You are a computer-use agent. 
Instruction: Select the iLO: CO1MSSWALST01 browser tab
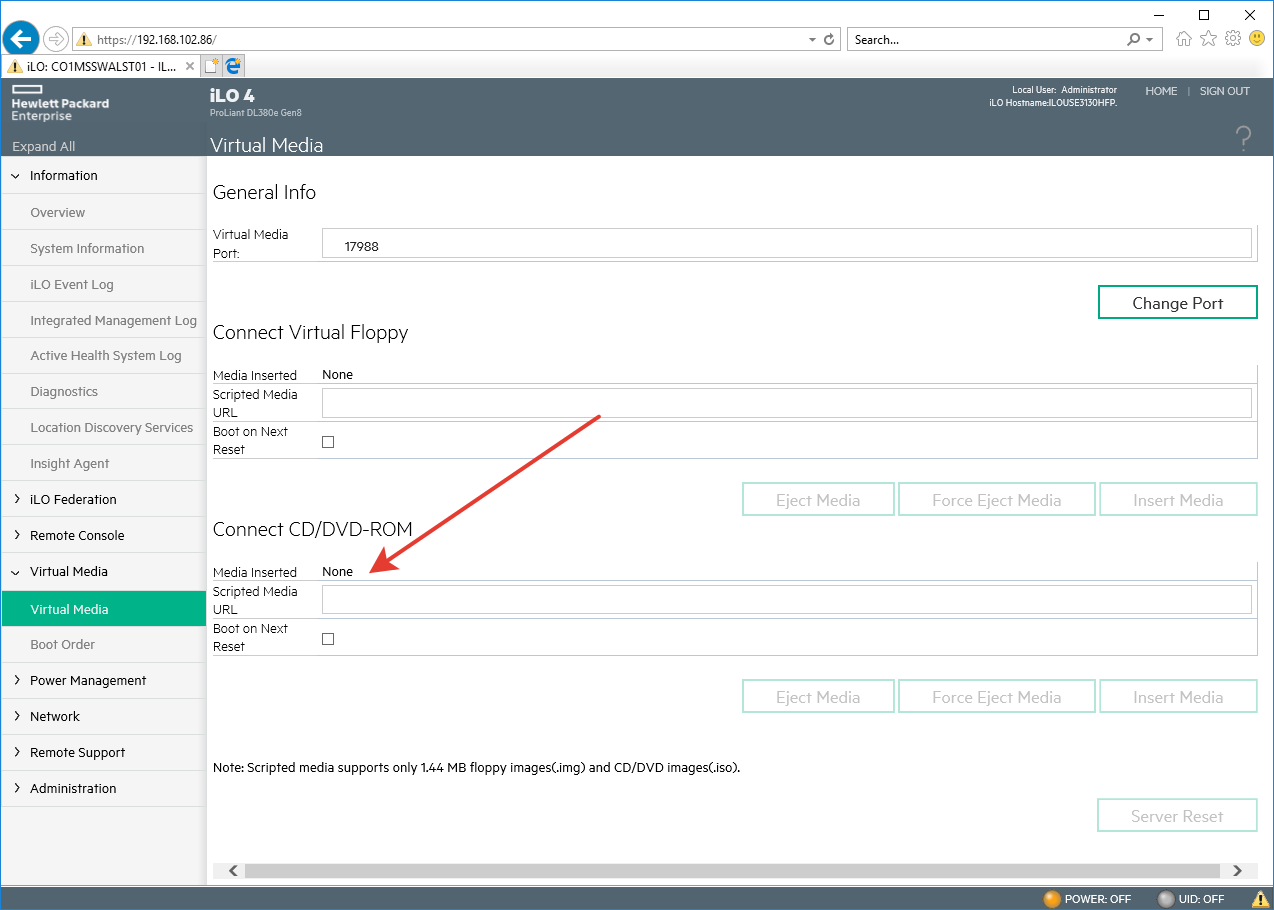click(x=100, y=66)
